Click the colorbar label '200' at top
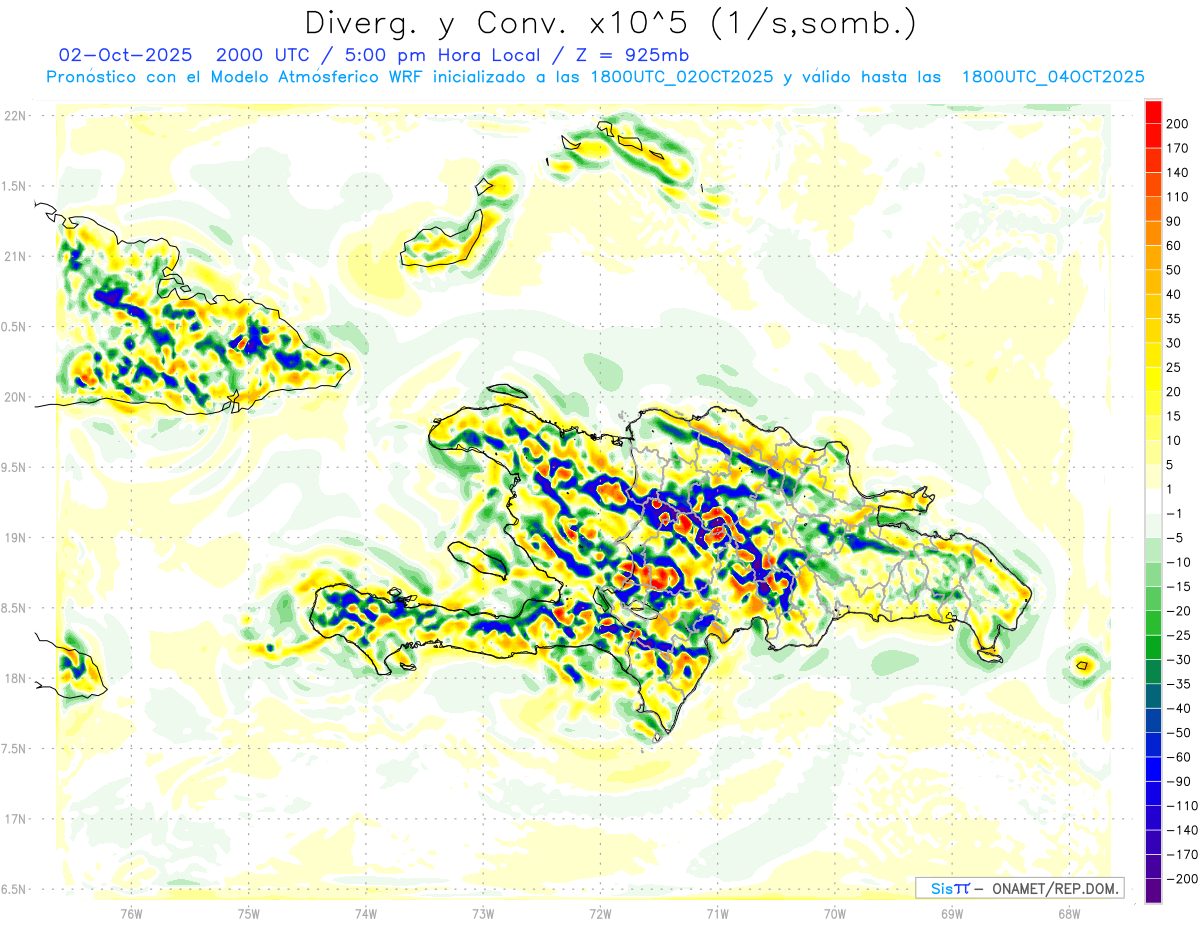This screenshot has width=1200, height=927. [x=1178, y=124]
